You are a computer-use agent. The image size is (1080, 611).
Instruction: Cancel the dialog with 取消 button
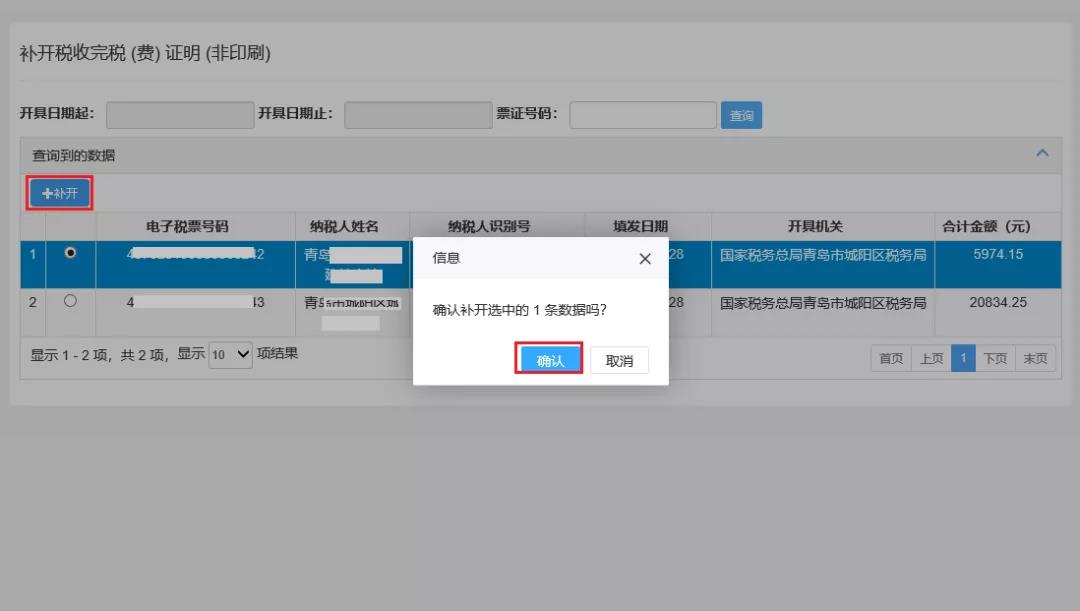(619, 361)
